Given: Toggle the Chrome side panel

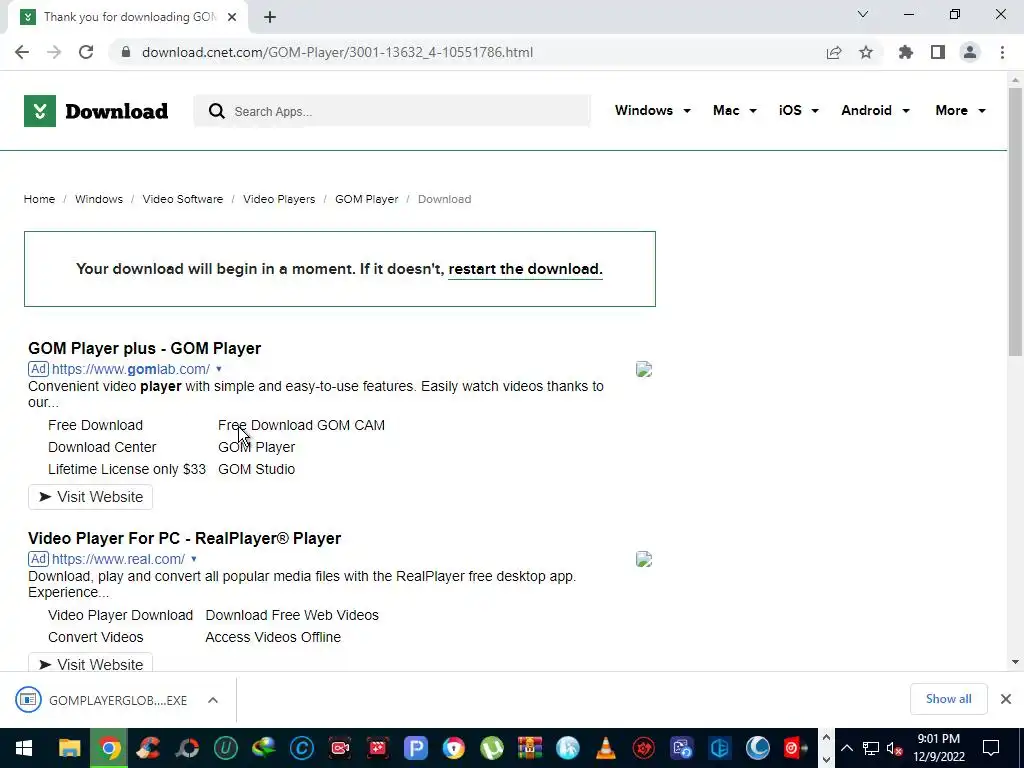Looking at the screenshot, I should [938, 52].
